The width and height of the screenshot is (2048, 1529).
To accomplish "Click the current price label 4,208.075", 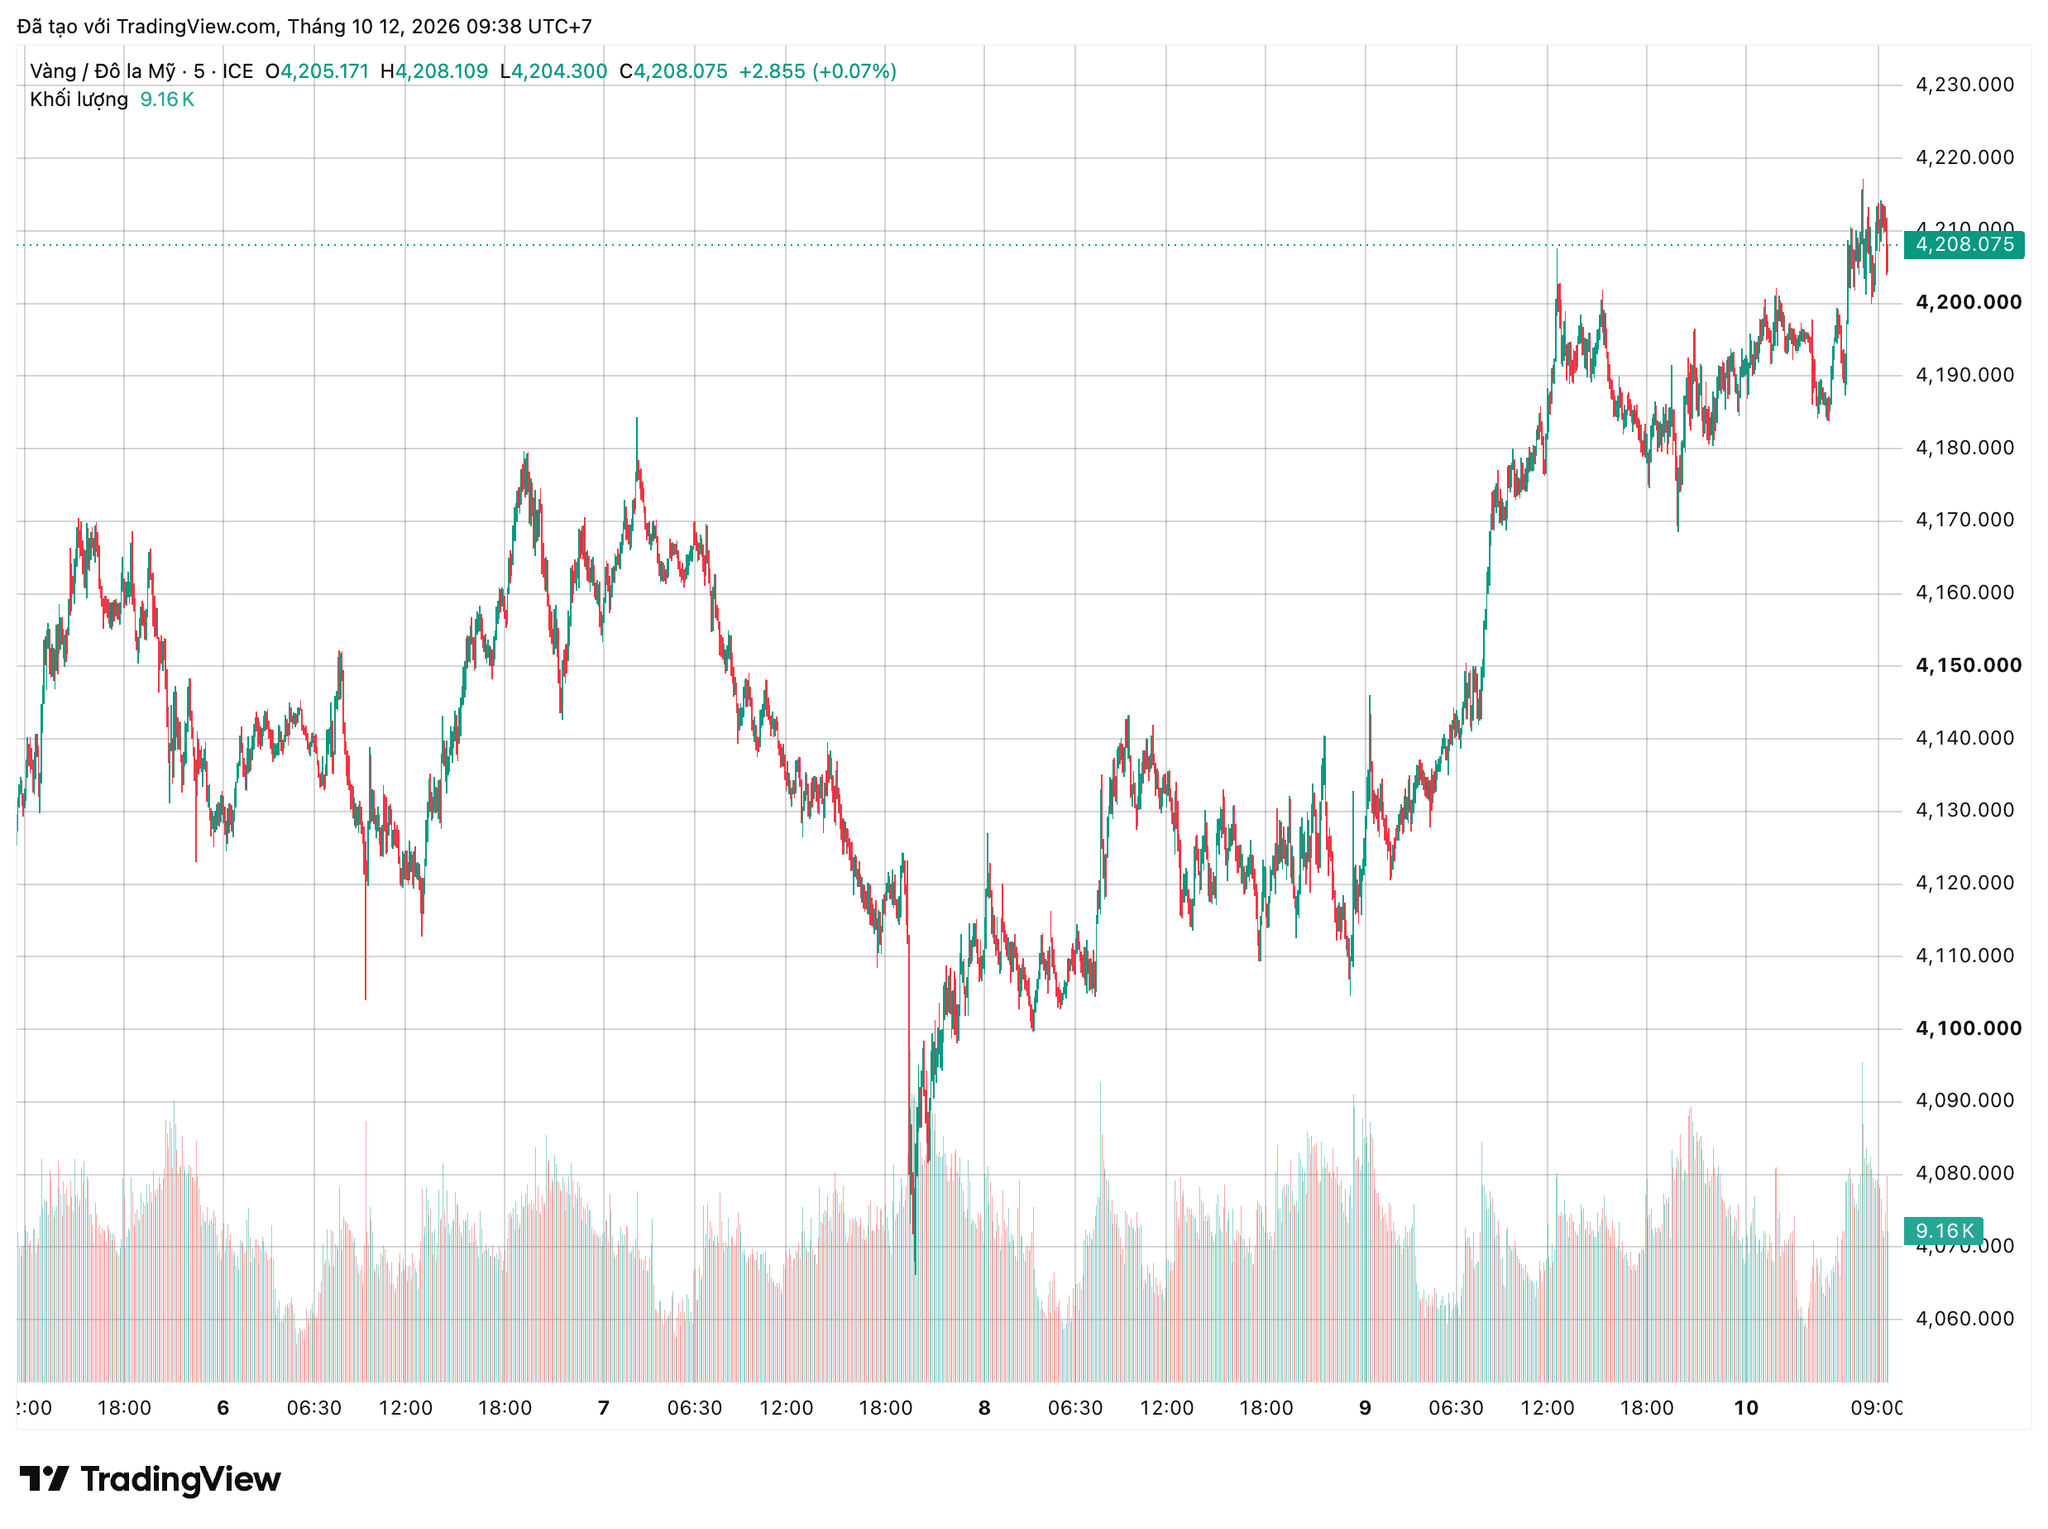I will 1964,244.
